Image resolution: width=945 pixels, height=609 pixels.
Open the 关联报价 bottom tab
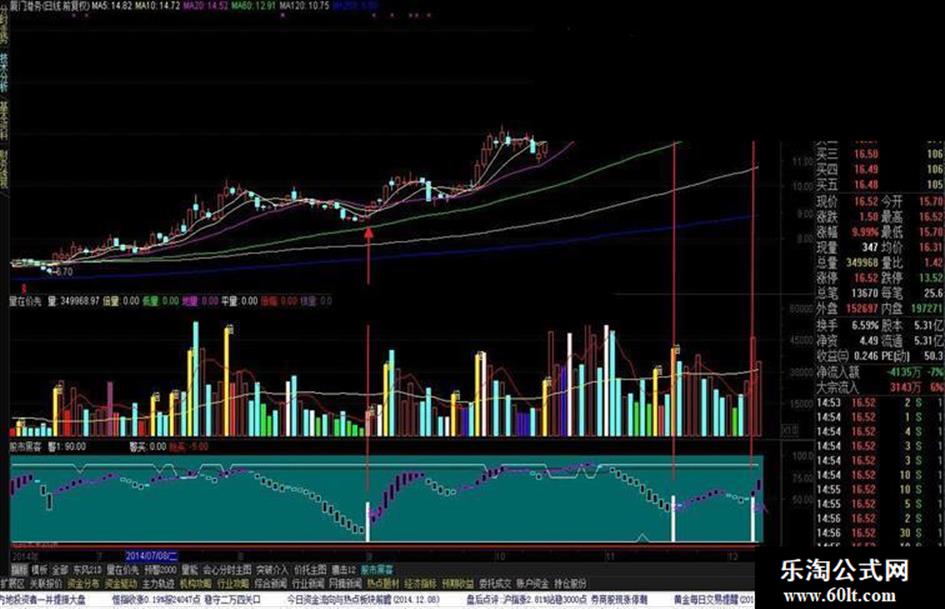[46, 584]
